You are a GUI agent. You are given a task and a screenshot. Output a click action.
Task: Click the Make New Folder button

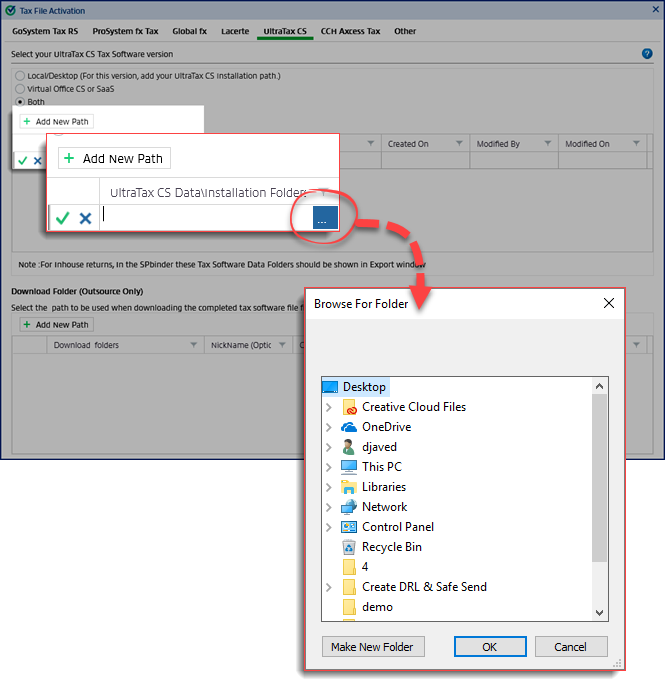[373, 647]
